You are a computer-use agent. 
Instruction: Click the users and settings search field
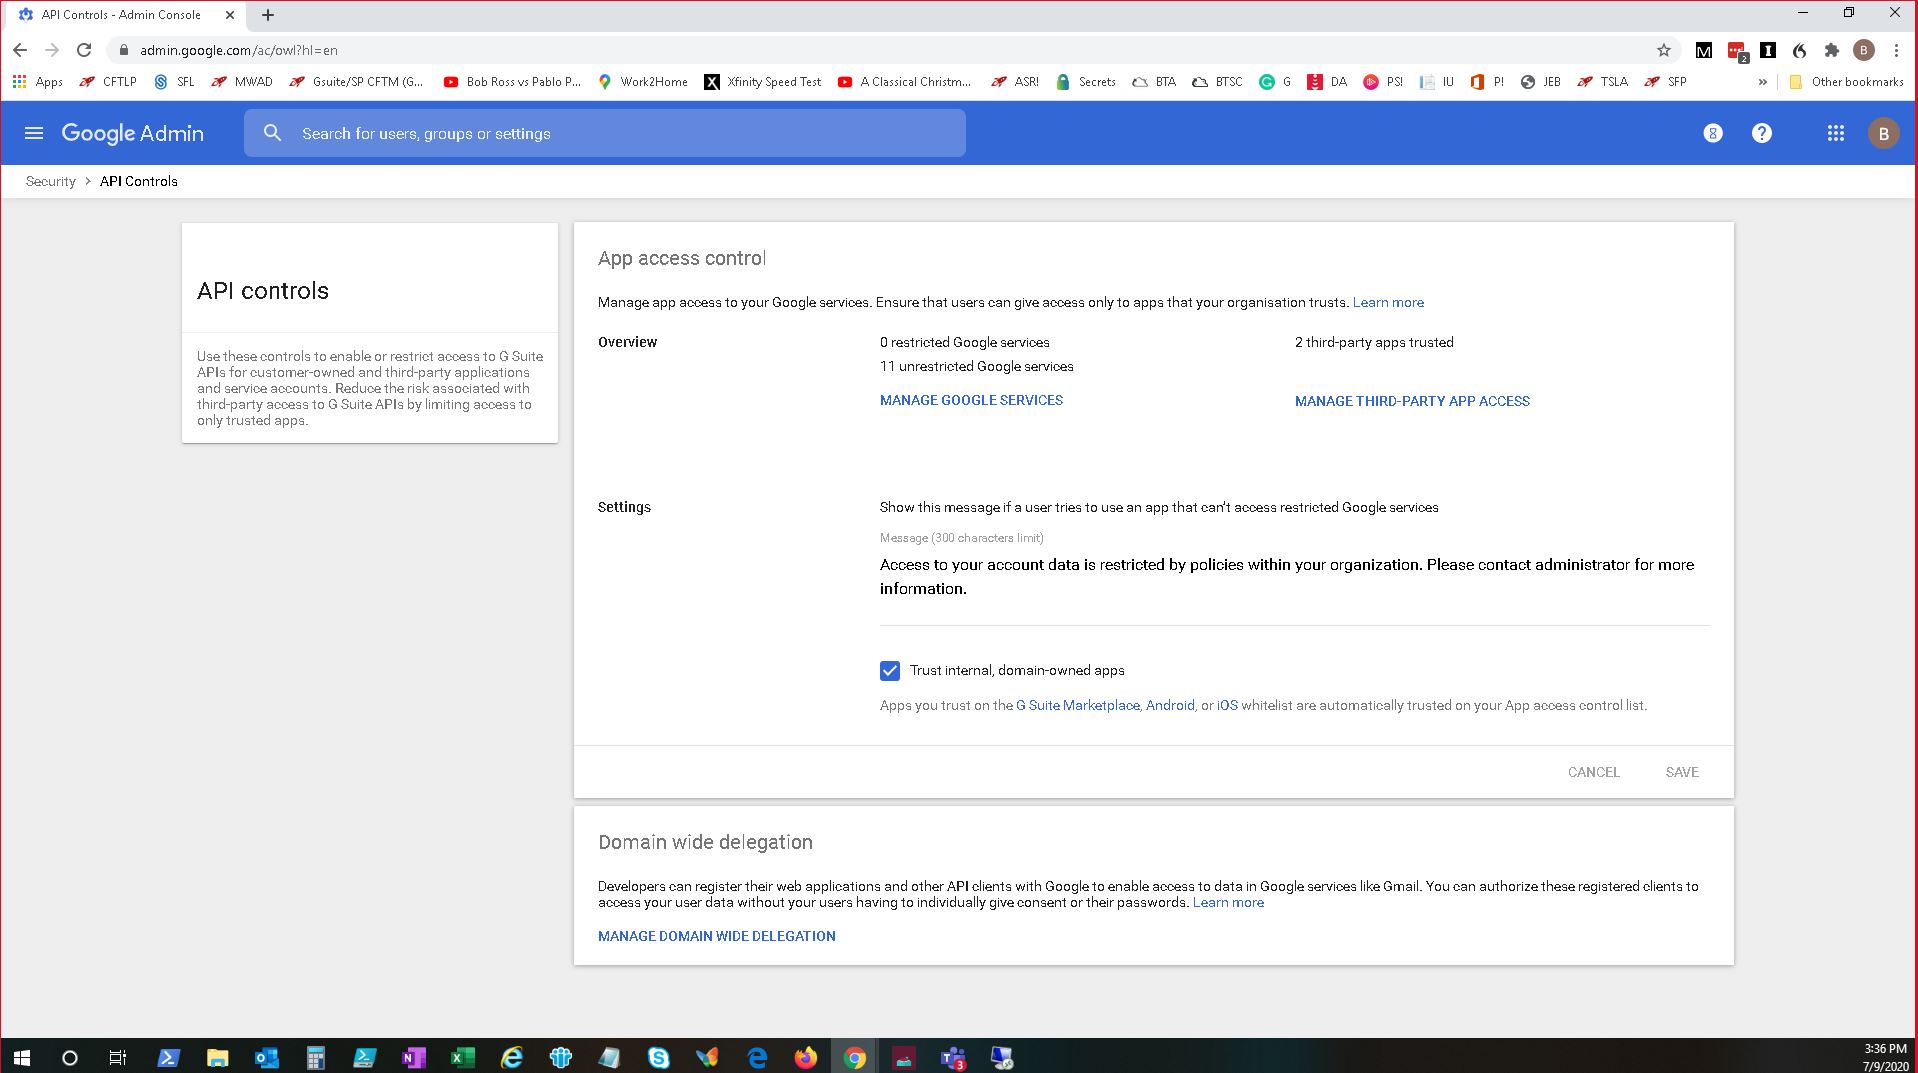[604, 132]
